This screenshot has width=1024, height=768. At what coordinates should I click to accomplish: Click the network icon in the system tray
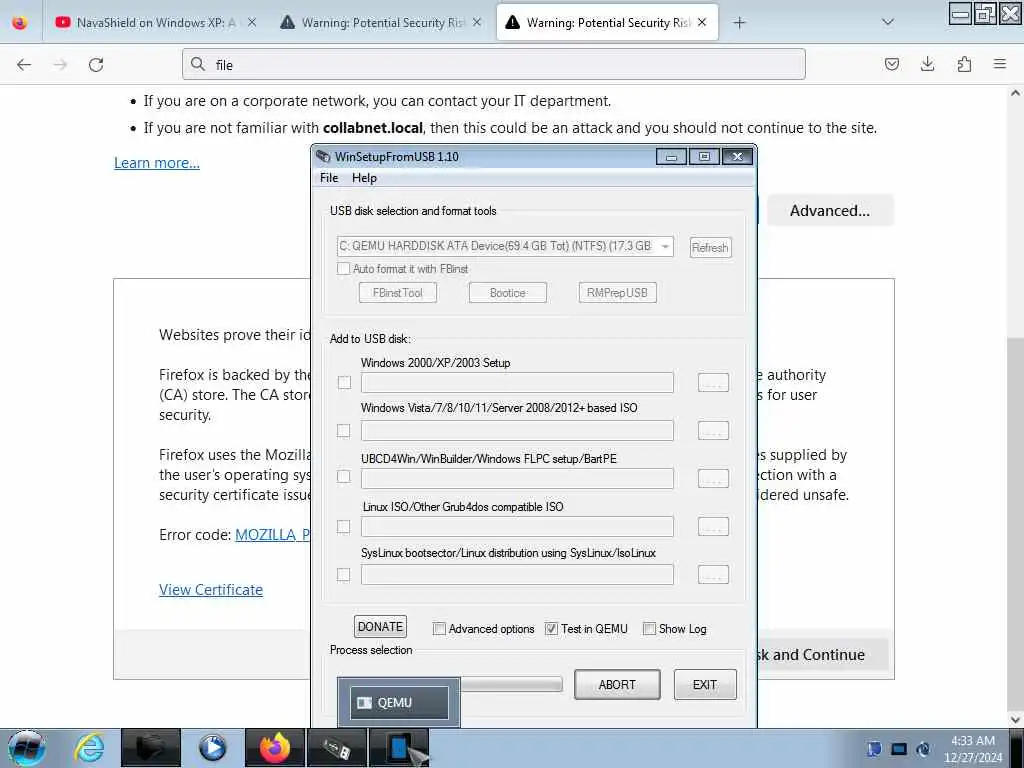[x=923, y=749]
